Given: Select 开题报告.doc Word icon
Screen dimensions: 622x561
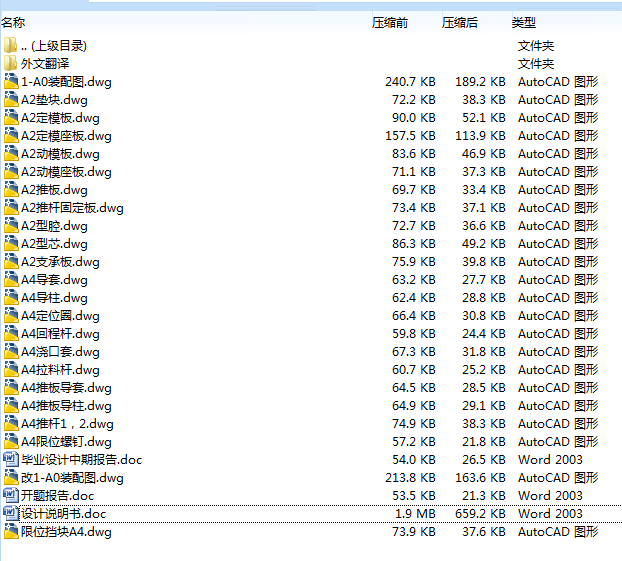Looking at the screenshot, I should pyautogui.click(x=11, y=495).
